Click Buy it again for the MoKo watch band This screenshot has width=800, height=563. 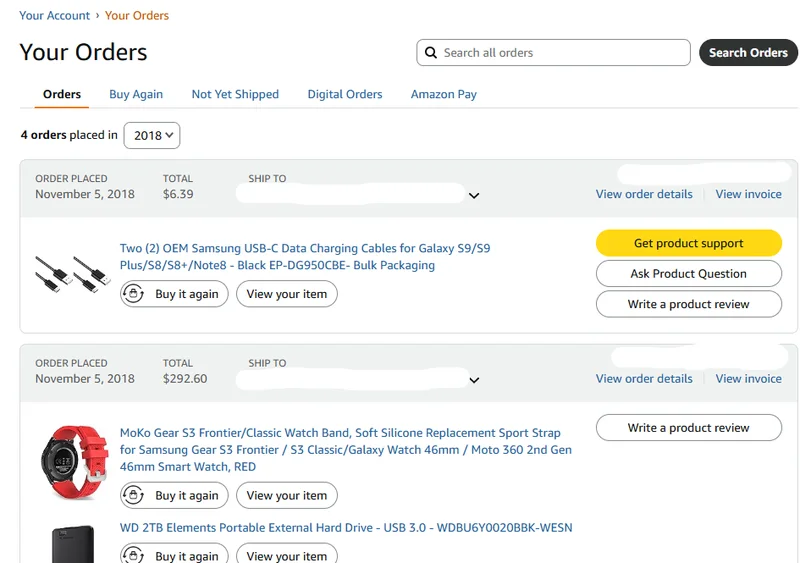point(174,495)
